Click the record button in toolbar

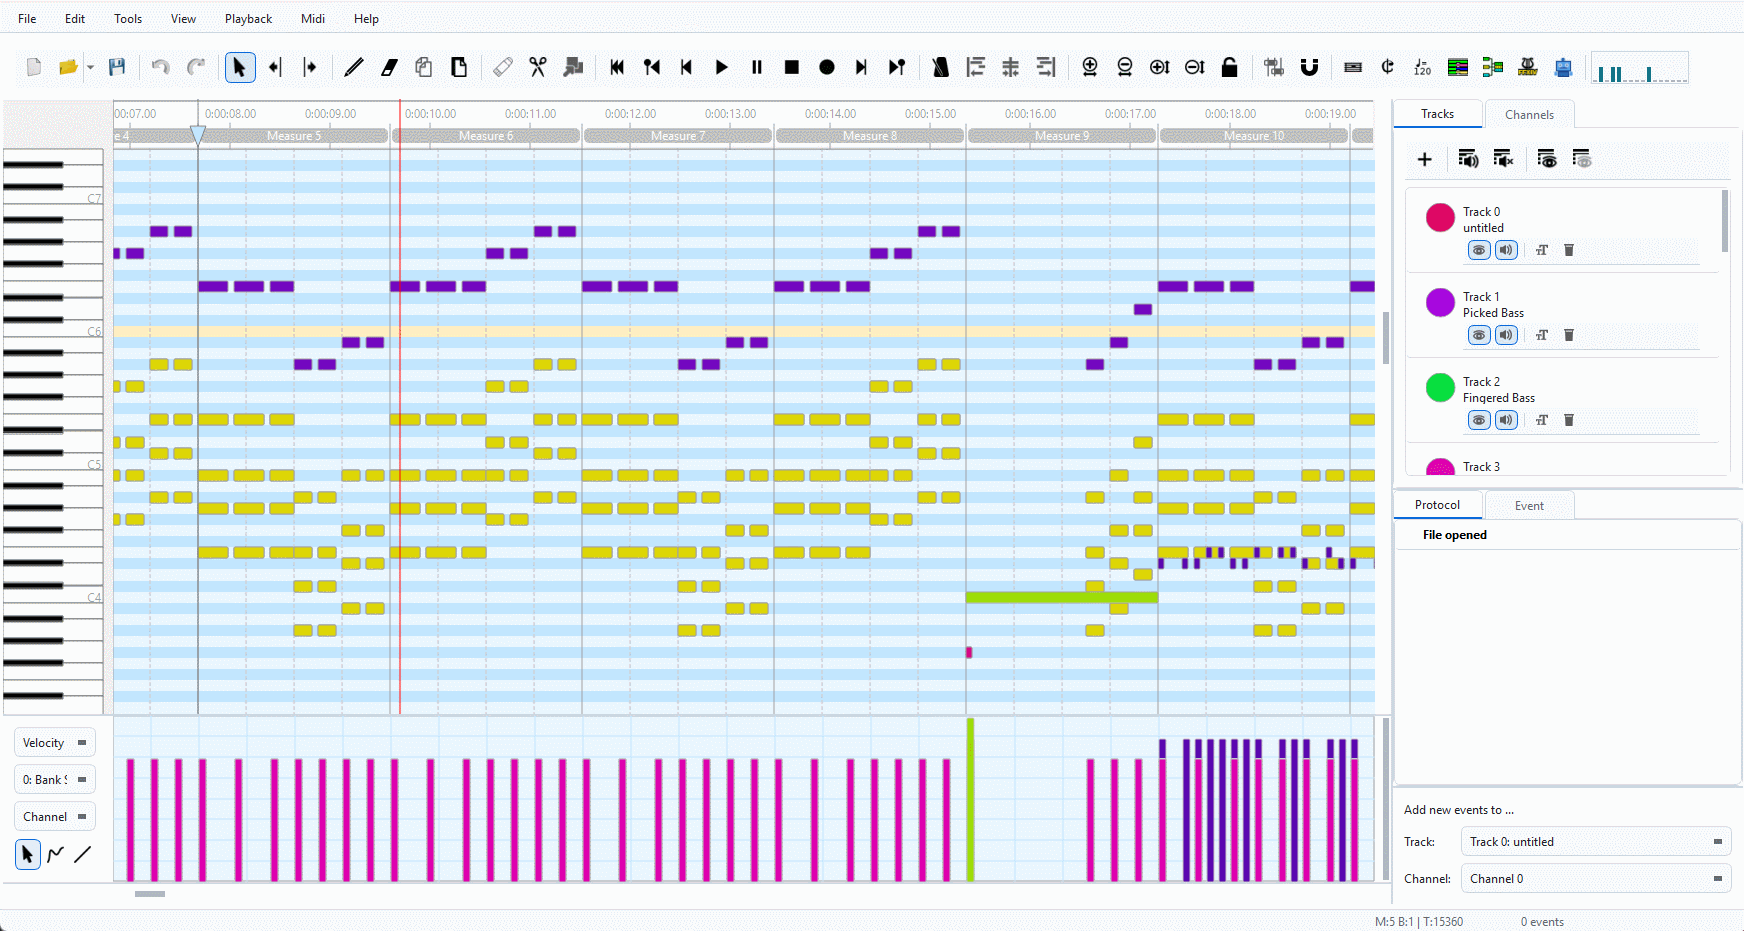827,67
